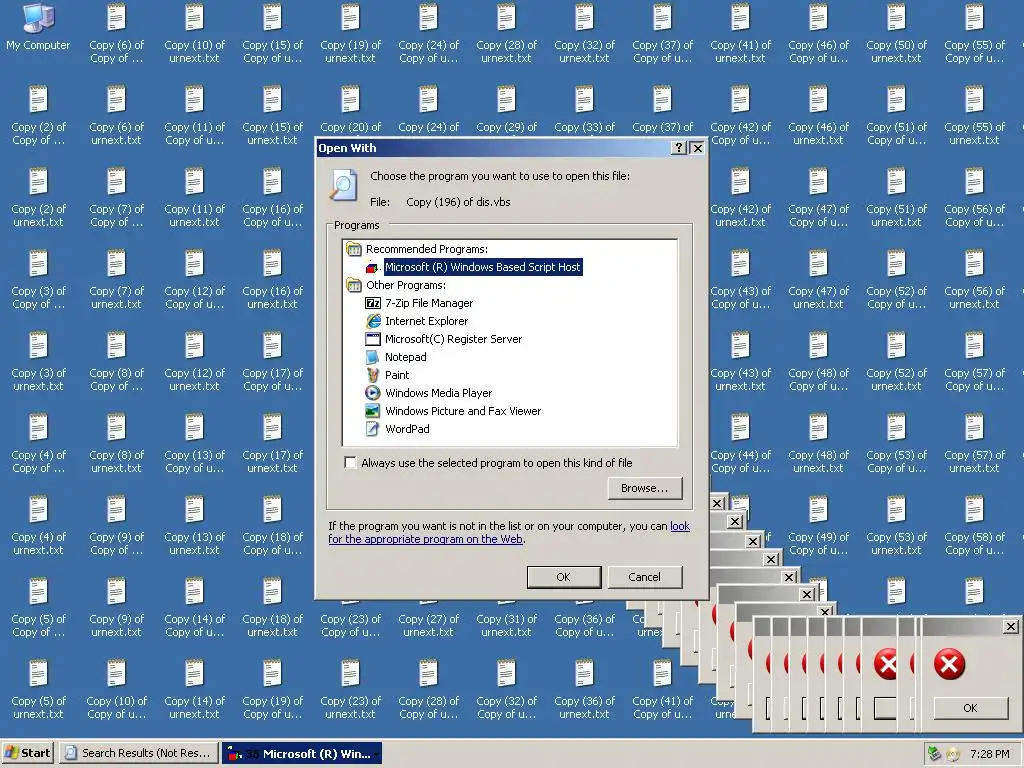Click the red error icon in front error dialog
The height and width of the screenshot is (768, 1024).
click(x=949, y=664)
